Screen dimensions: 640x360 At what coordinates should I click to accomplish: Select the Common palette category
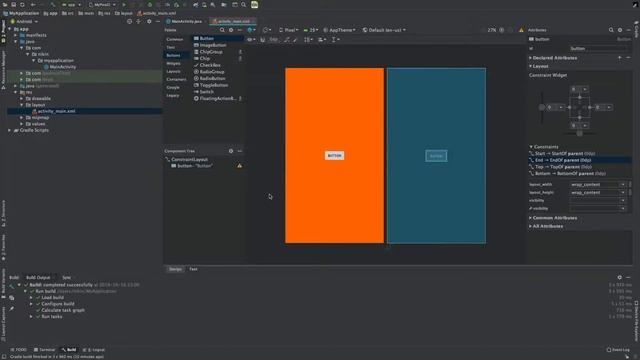tap(175, 39)
